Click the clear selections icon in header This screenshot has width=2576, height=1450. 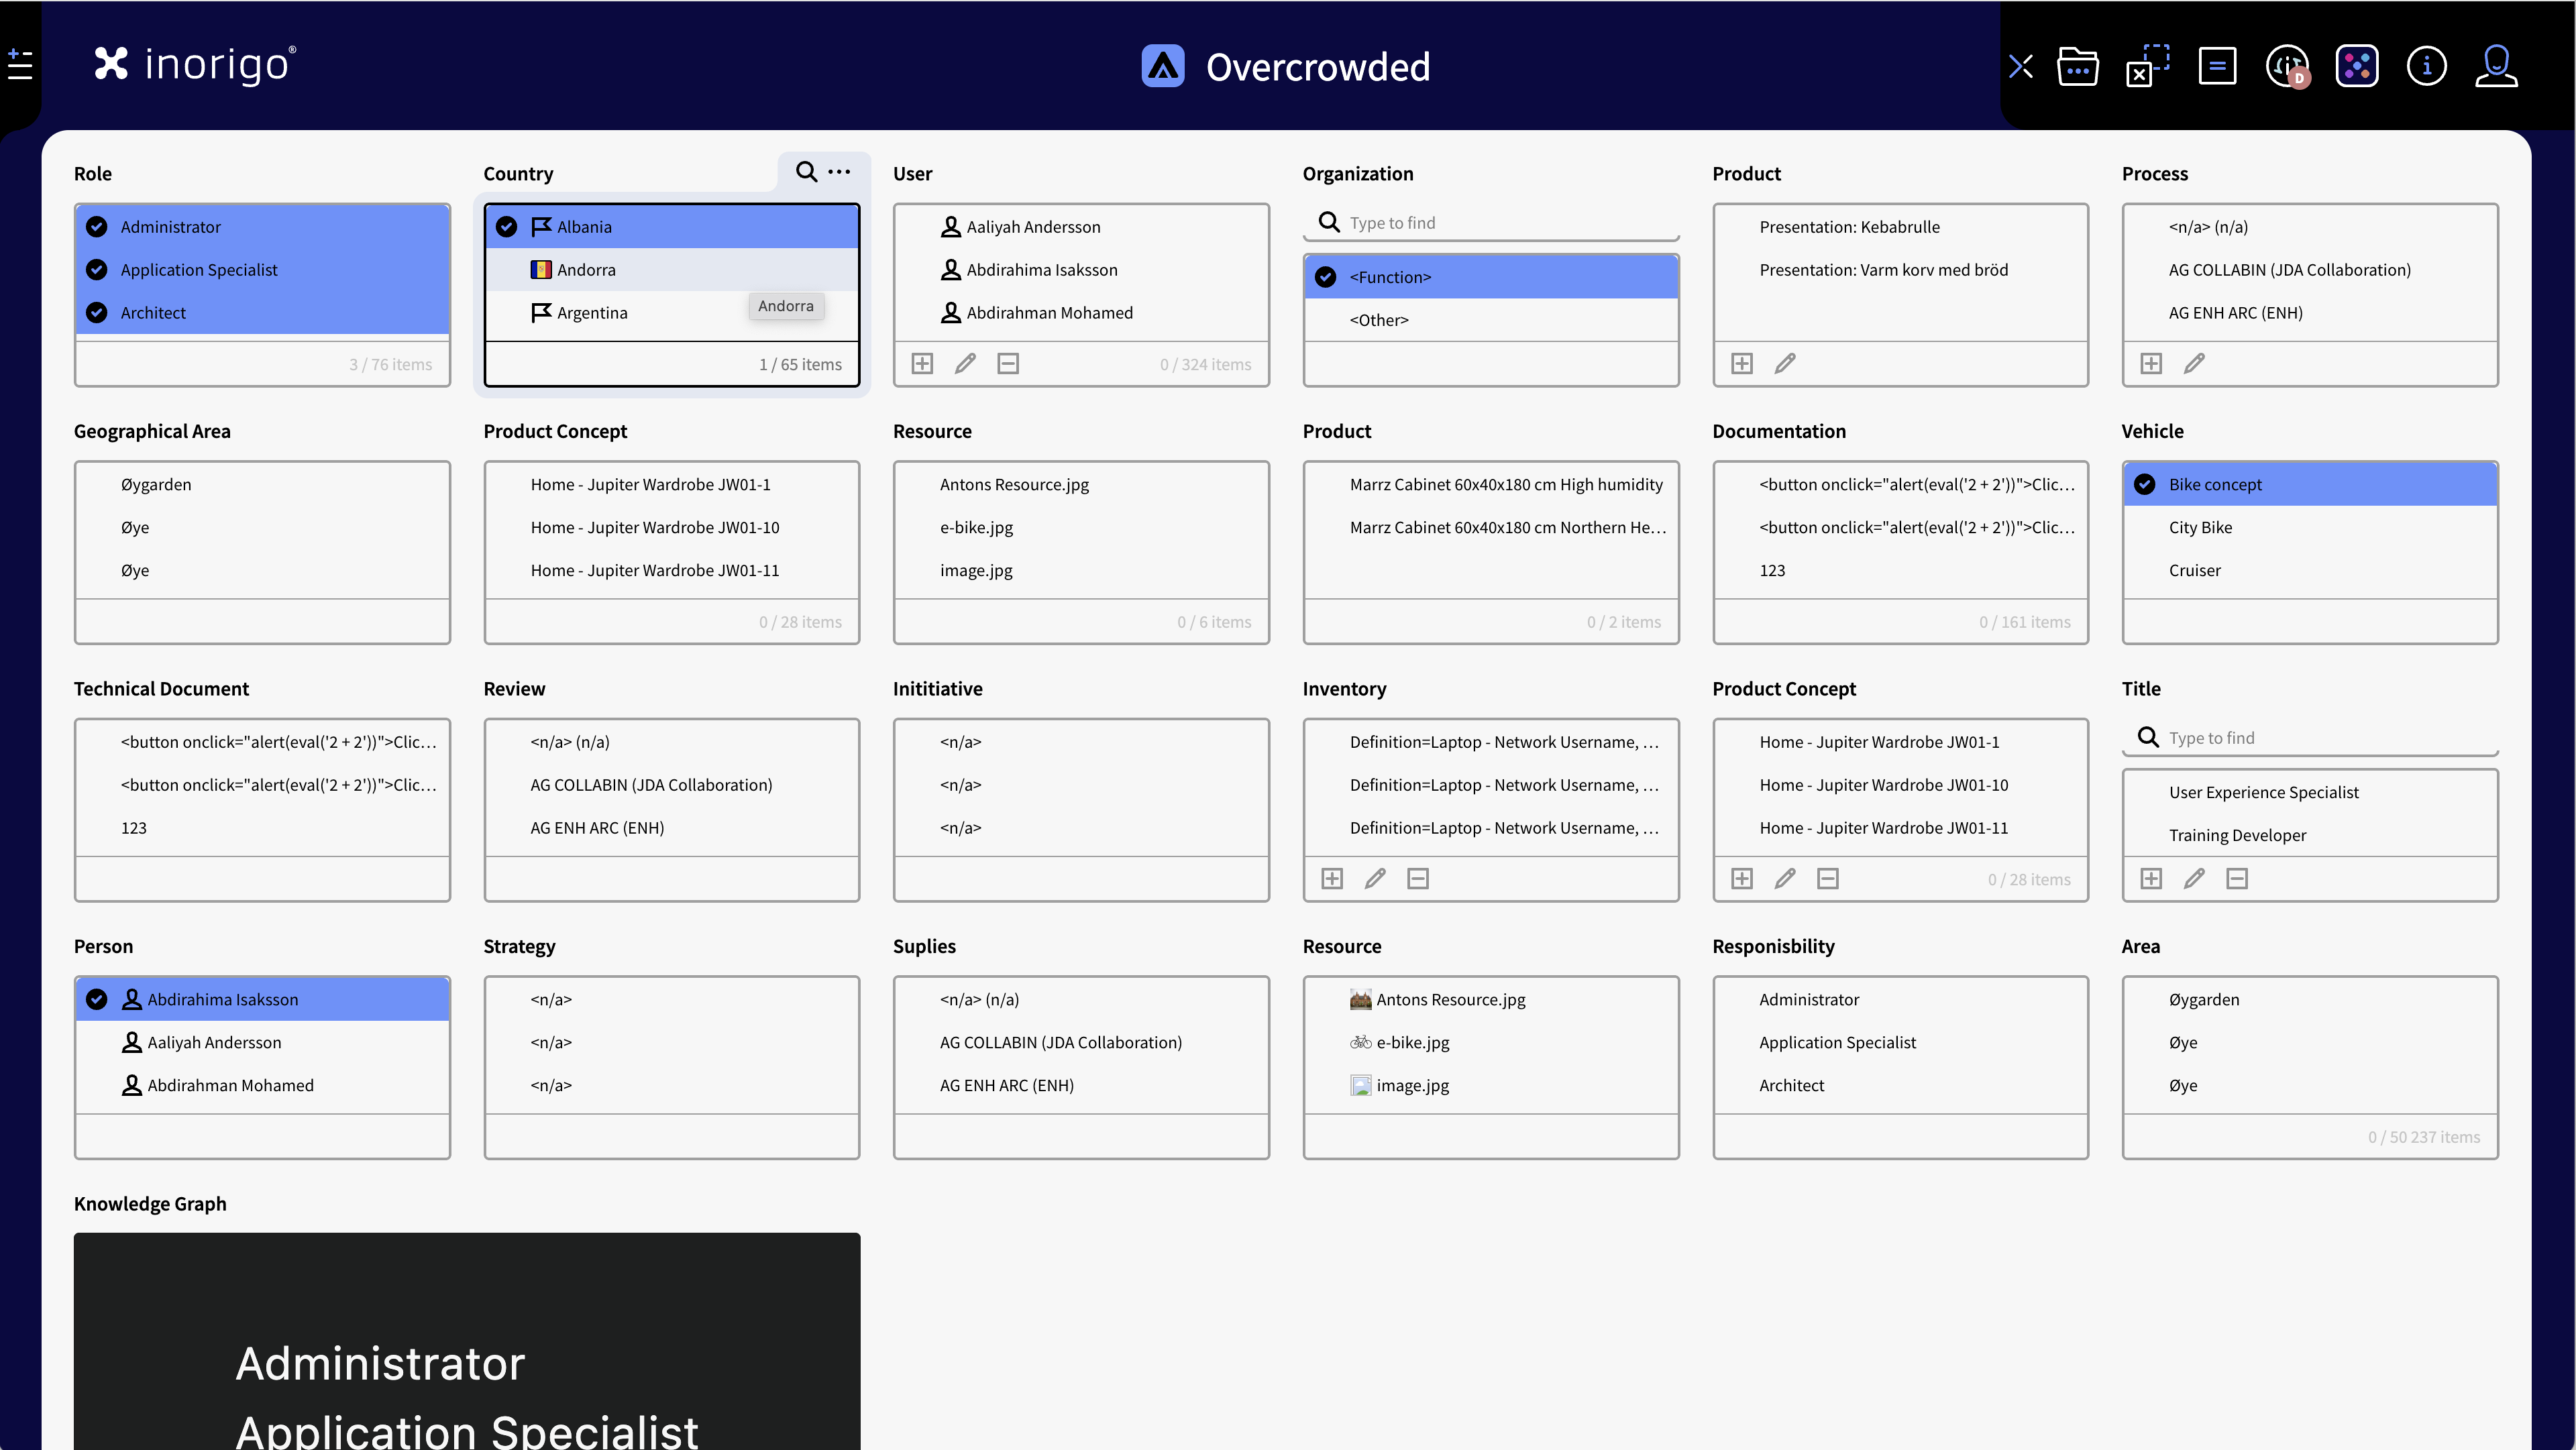[x=2147, y=67]
